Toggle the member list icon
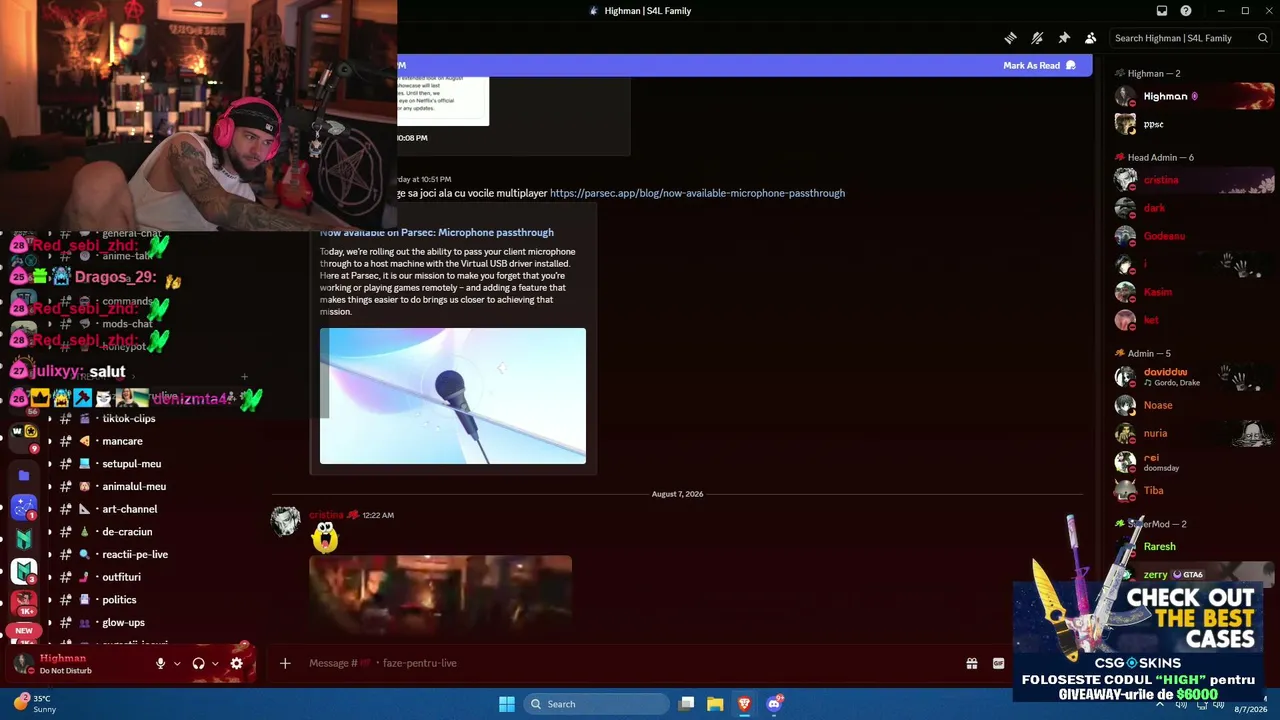 [x=1090, y=38]
